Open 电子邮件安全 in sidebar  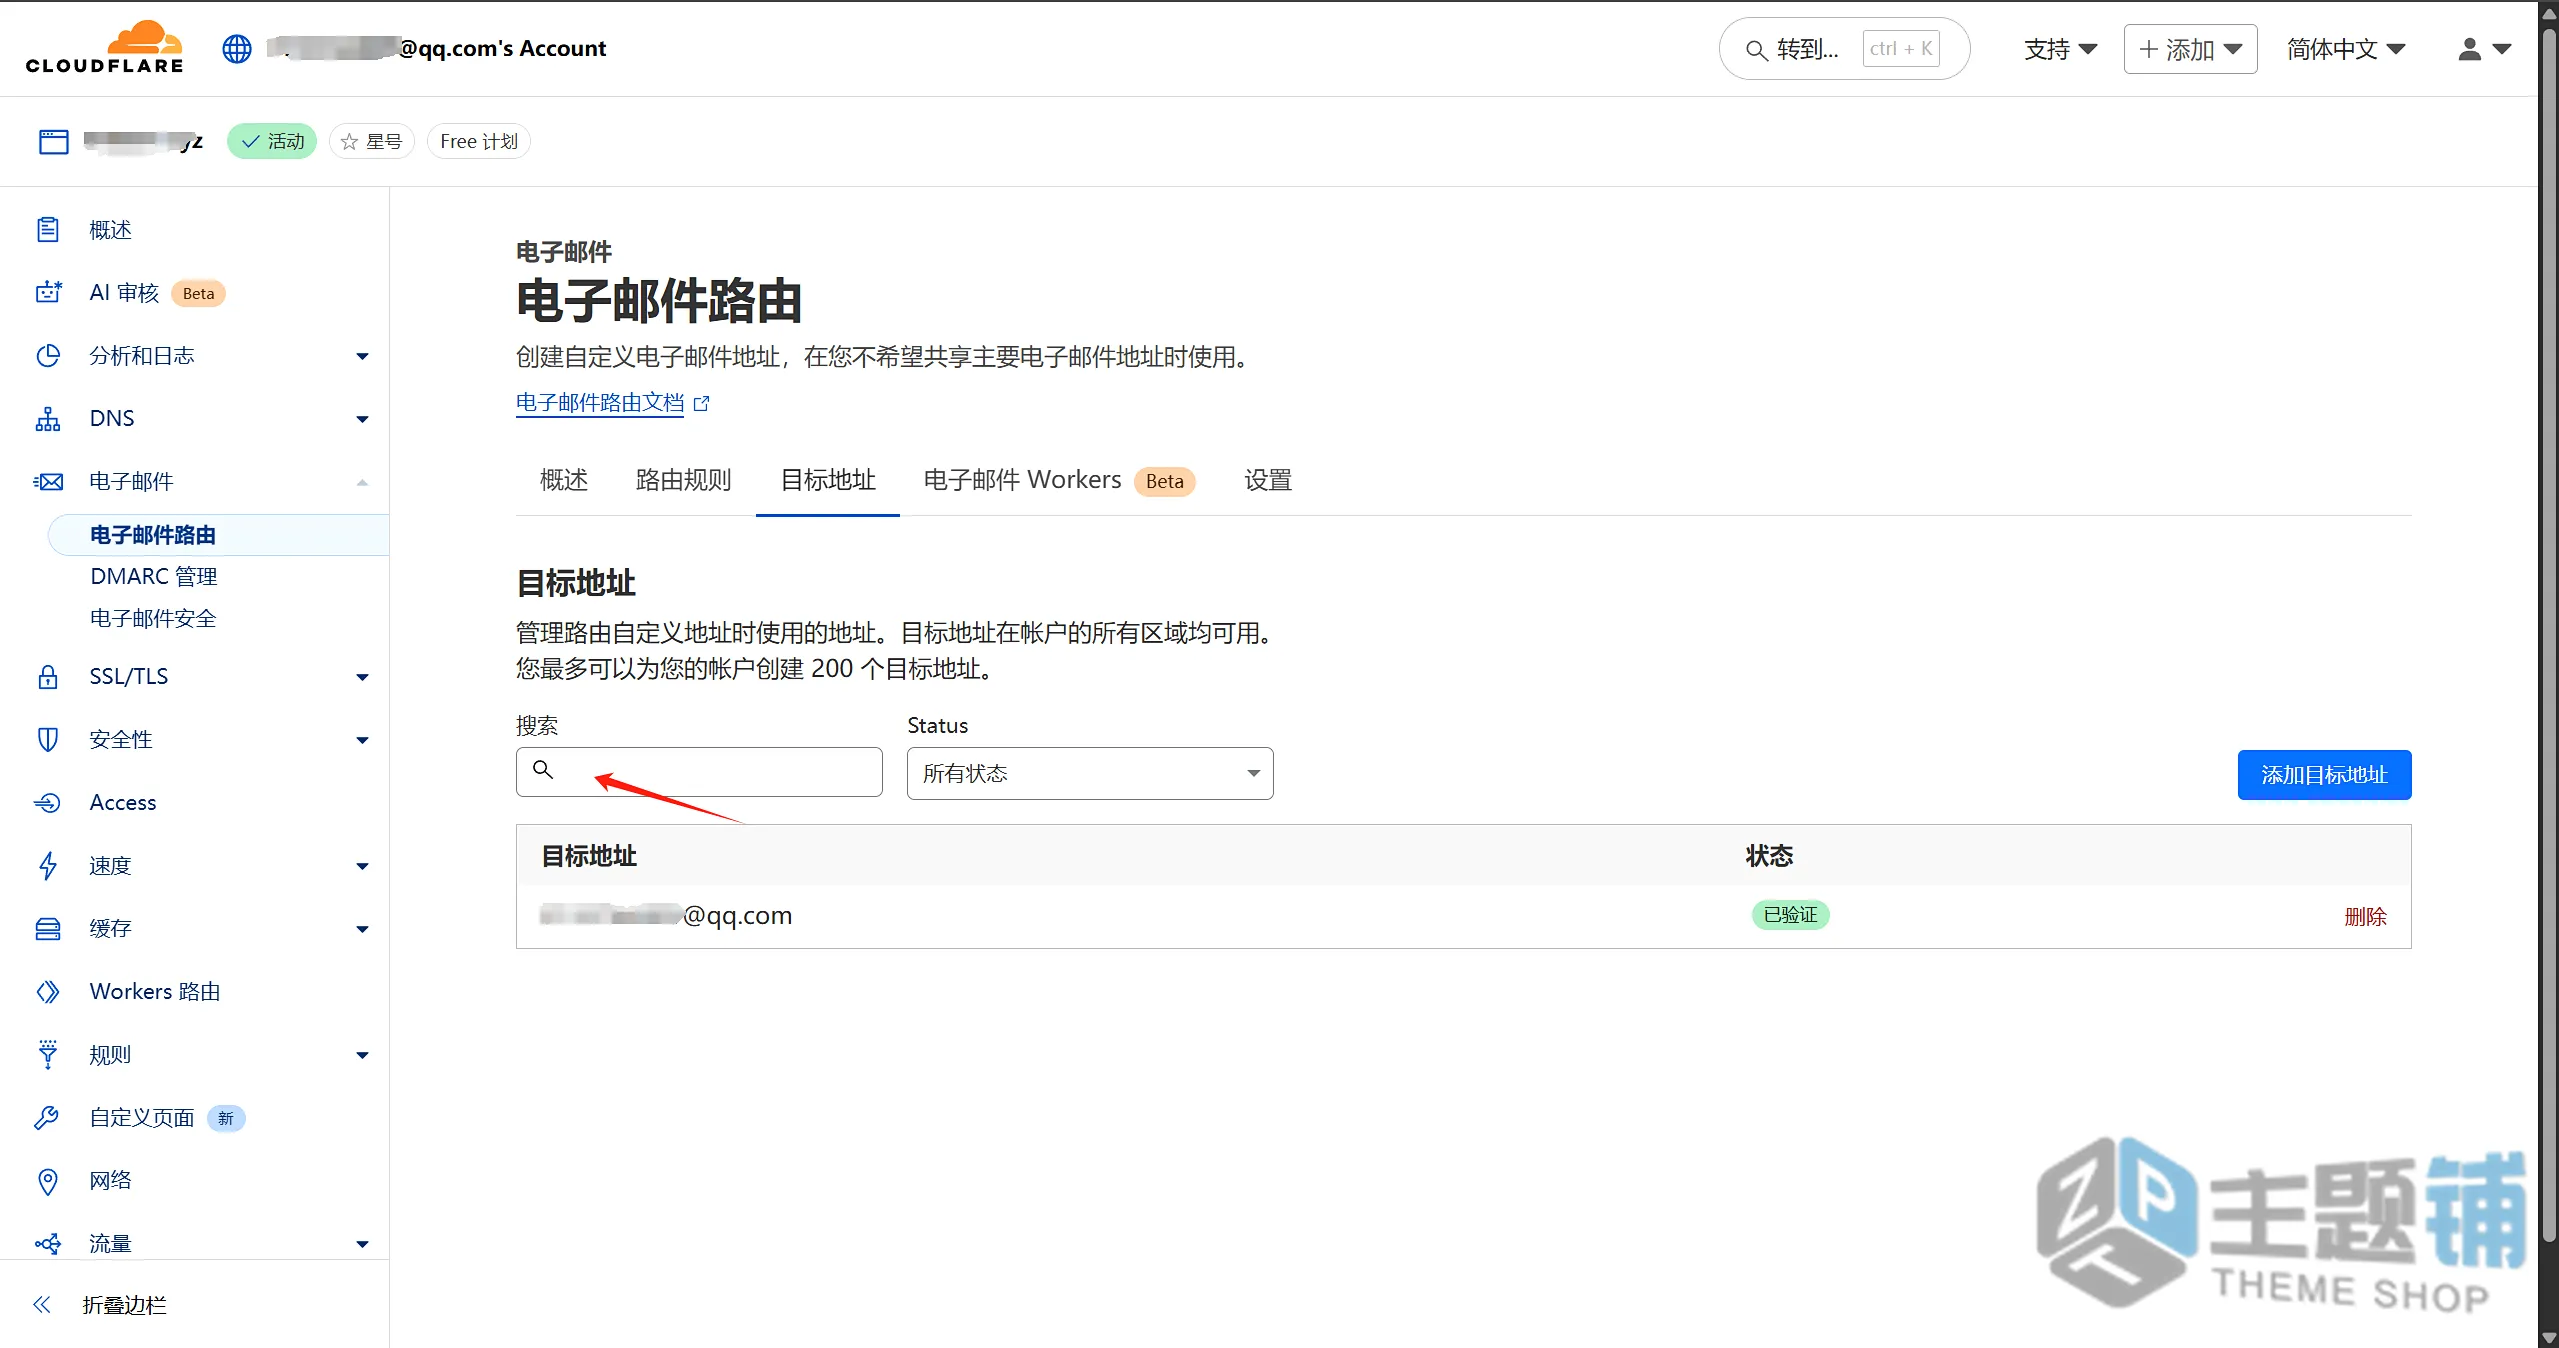pos(153,619)
